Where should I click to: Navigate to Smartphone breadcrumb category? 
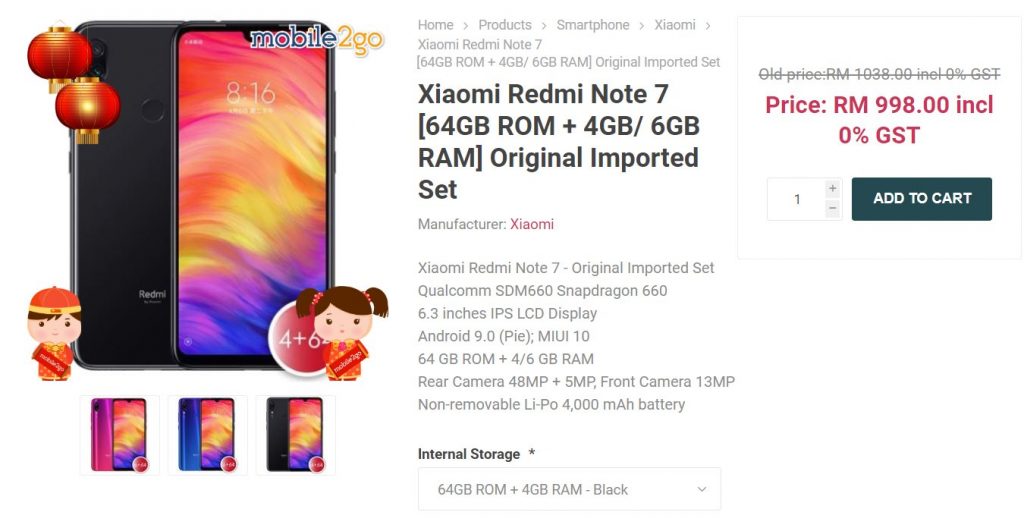coord(593,25)
